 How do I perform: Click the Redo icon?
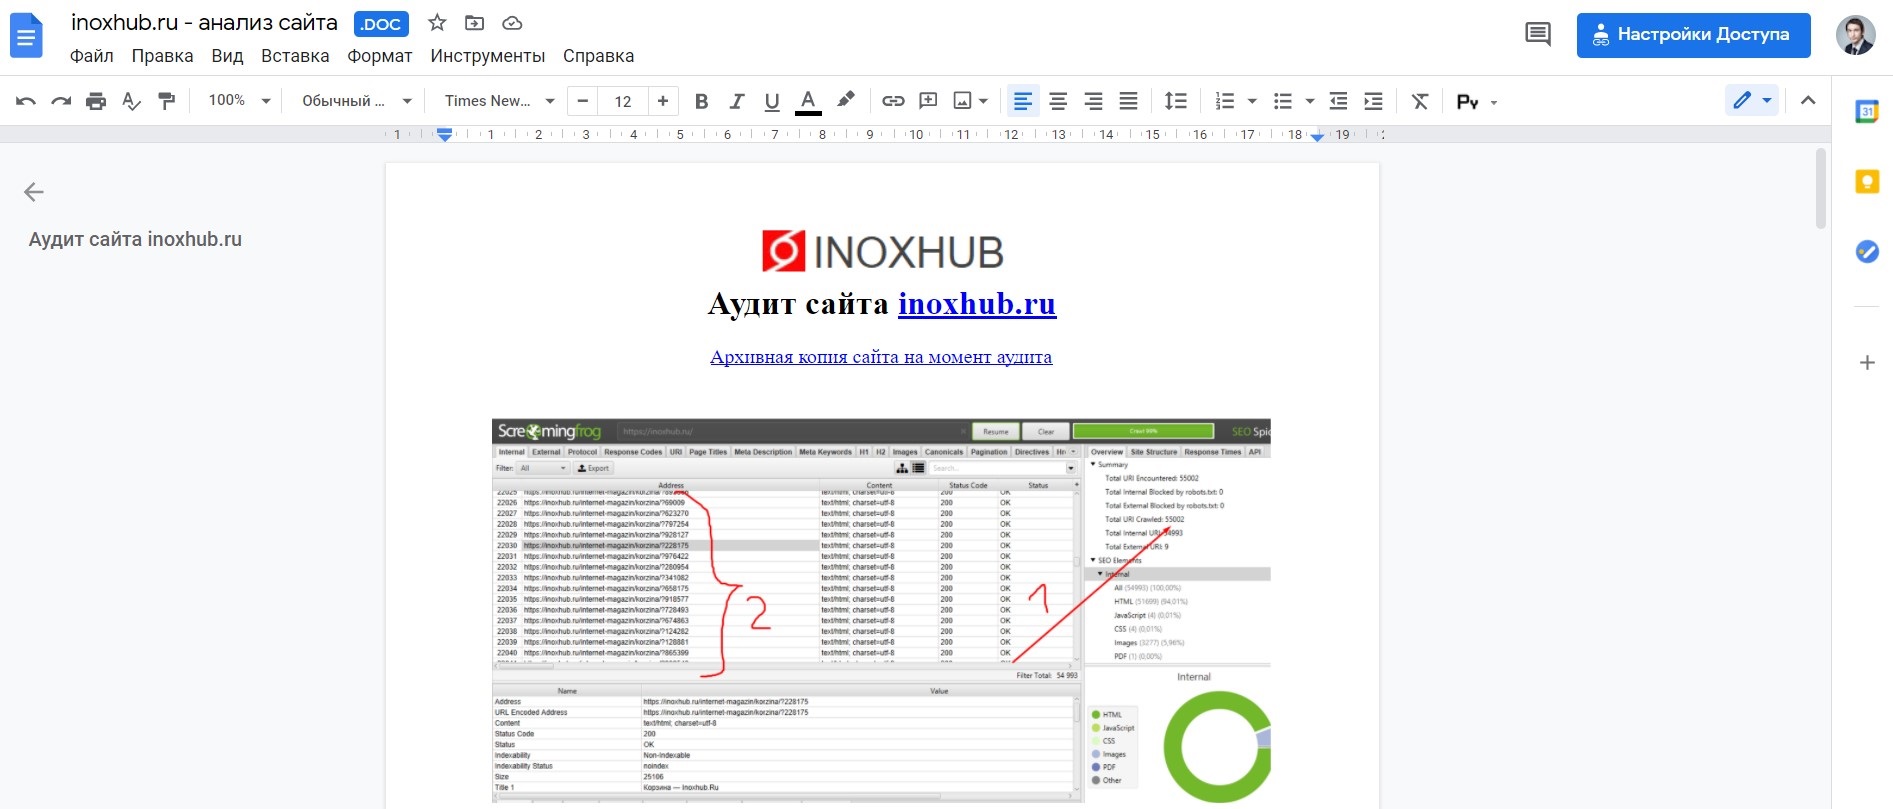click(61, 101)
